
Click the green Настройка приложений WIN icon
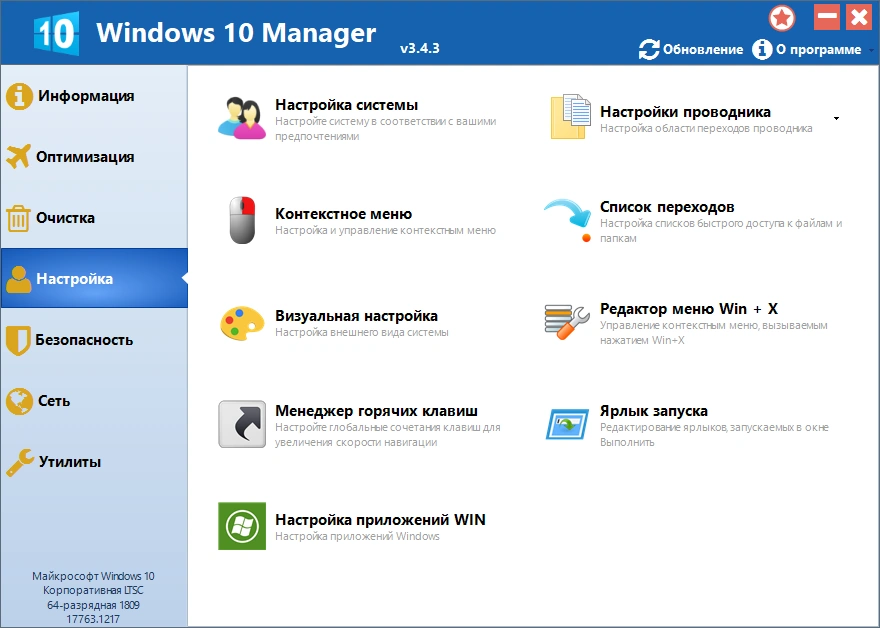(x=242, y=526)
